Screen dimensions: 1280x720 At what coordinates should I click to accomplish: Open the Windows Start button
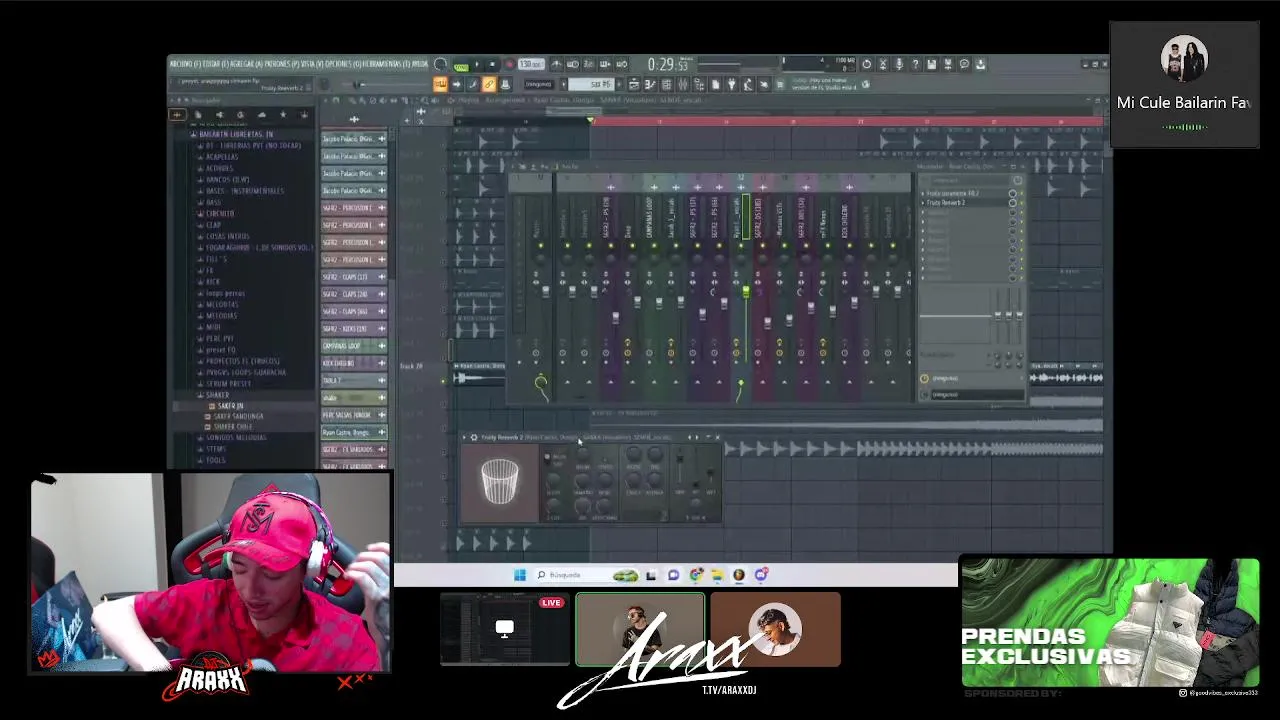[520, 574]
